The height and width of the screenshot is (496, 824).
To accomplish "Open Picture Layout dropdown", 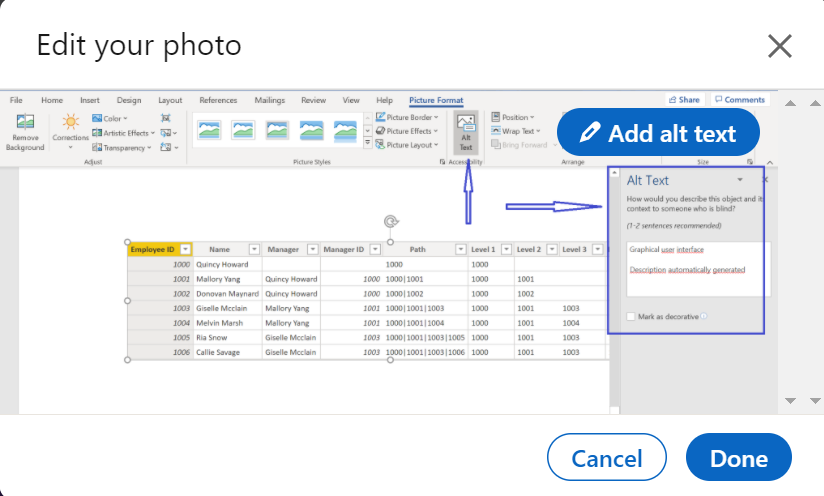I will click(407, 144).
